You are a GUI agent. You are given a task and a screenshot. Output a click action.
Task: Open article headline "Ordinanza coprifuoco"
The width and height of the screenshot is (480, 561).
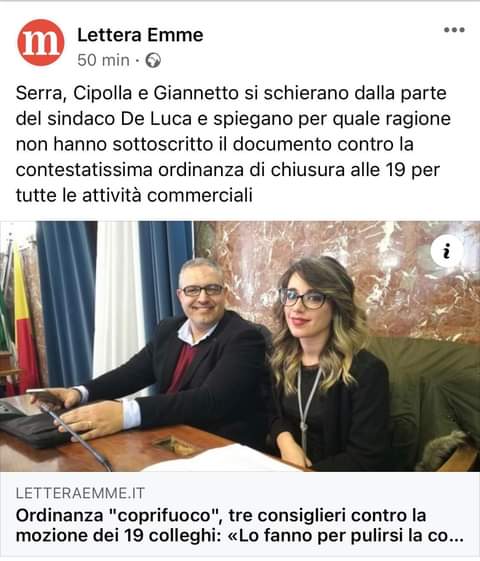221,516
